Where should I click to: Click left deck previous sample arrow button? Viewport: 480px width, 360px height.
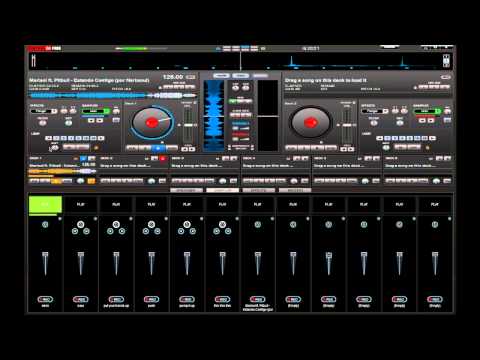[x=91, y=120]
